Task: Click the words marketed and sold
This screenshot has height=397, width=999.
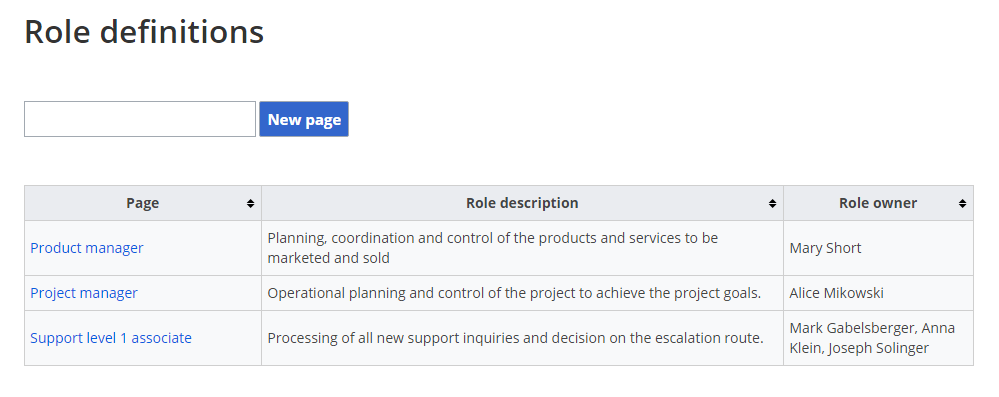Action: pyautogui.click(x=329, y=258)
